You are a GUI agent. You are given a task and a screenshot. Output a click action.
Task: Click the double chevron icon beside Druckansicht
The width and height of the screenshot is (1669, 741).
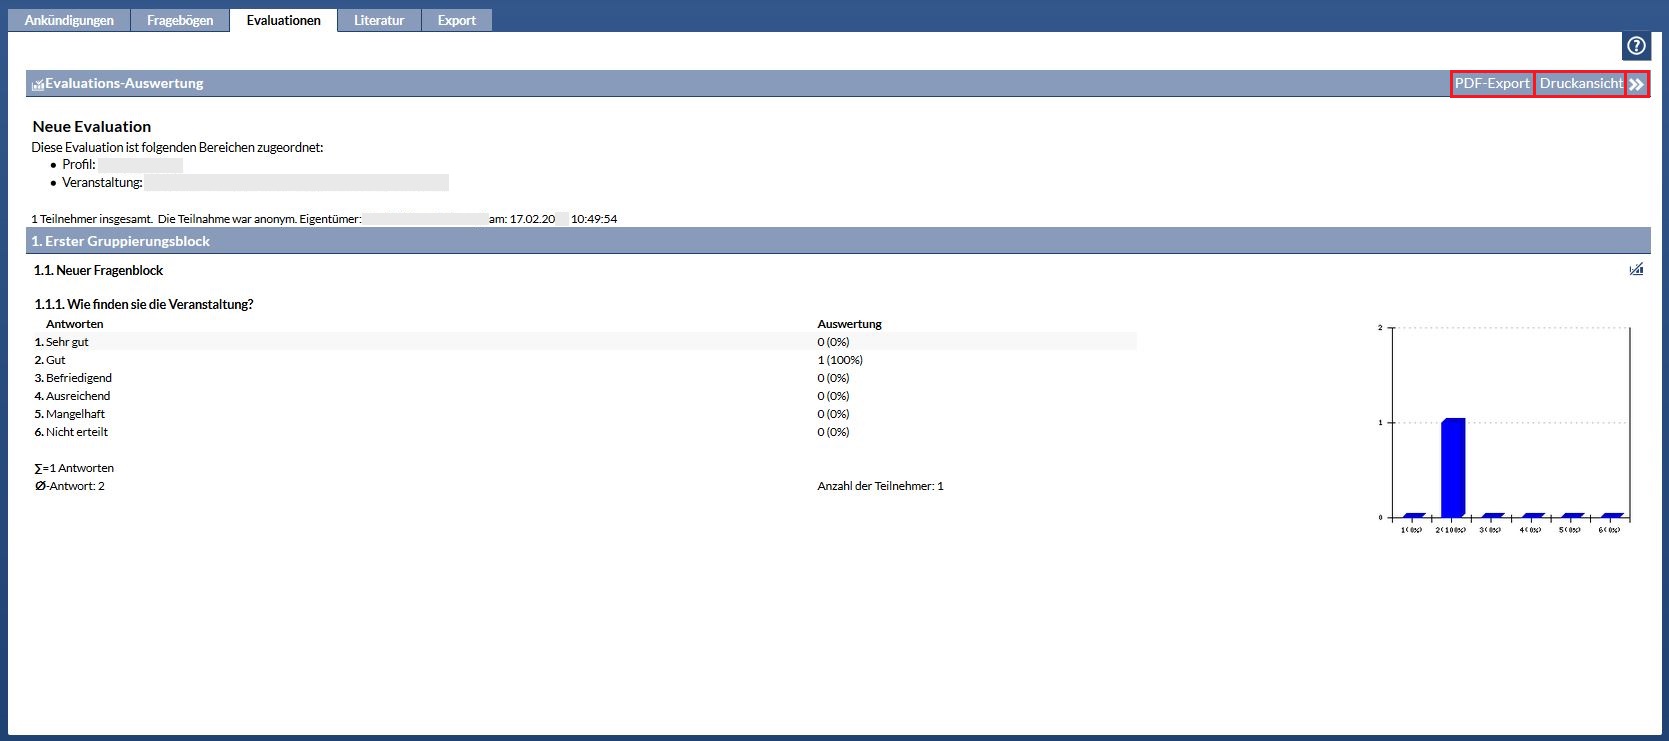pyautogui.click(x=1636, y=84)
